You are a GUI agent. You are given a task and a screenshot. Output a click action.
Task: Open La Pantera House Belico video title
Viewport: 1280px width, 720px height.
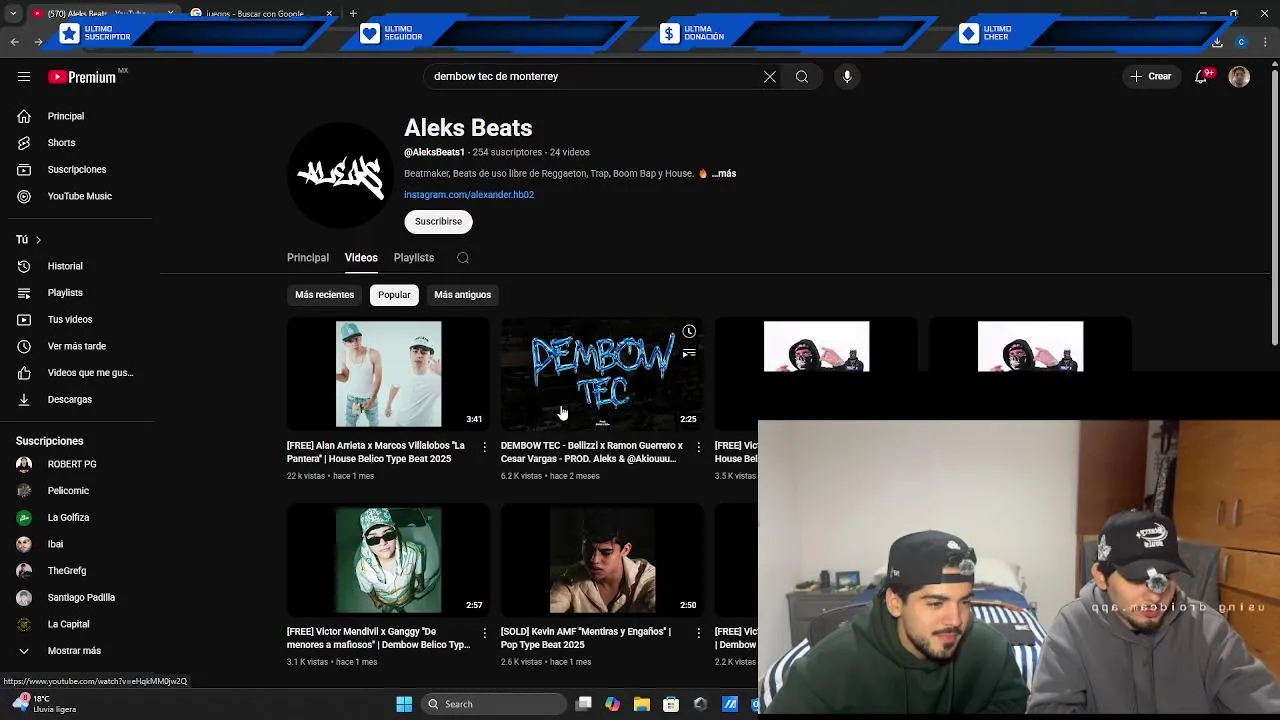pyautogui.click(x=376, y=452)
